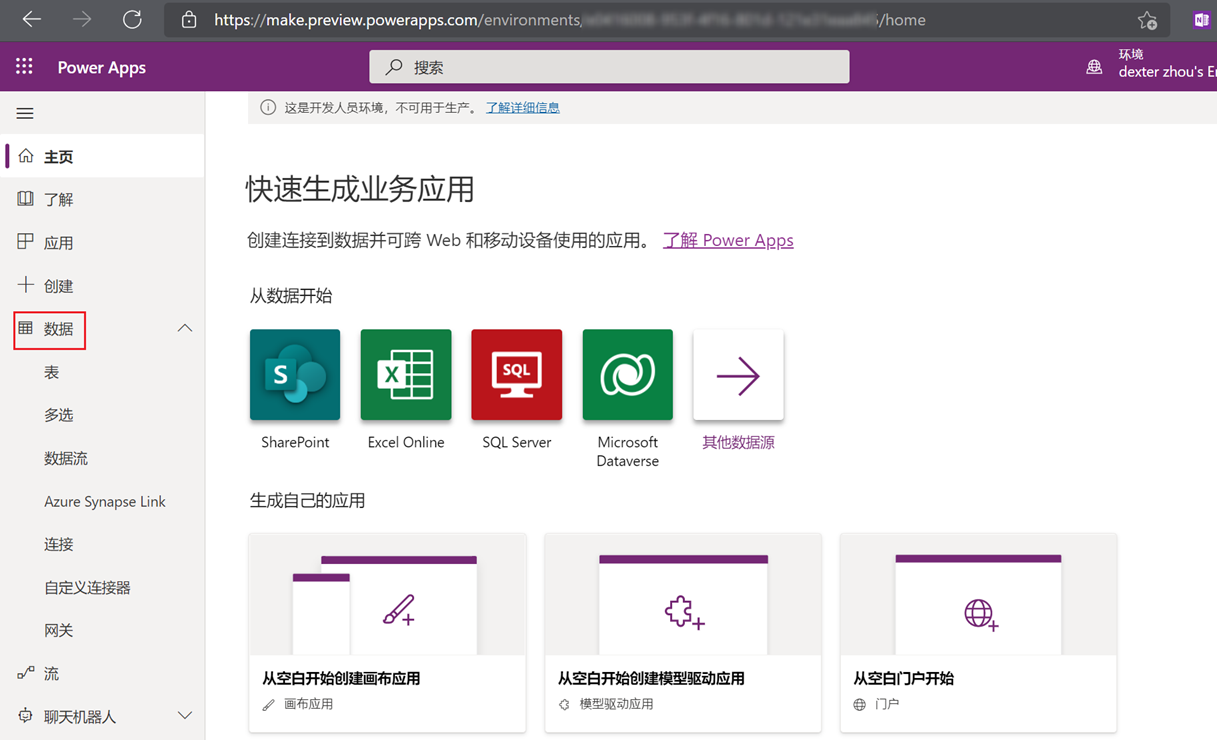Click the home icon in sidebar
The width and height of the screenshot is (1217, 740).
26,156
